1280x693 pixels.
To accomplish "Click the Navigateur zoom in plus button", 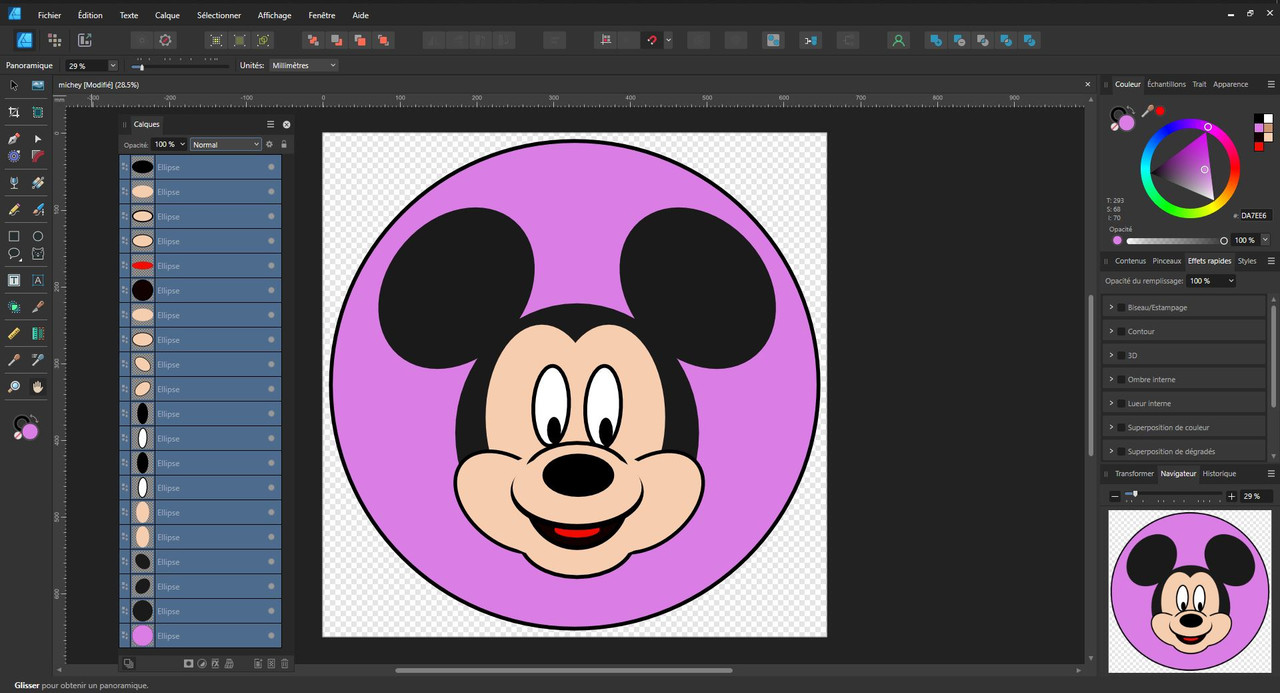I will point(1230,496).
